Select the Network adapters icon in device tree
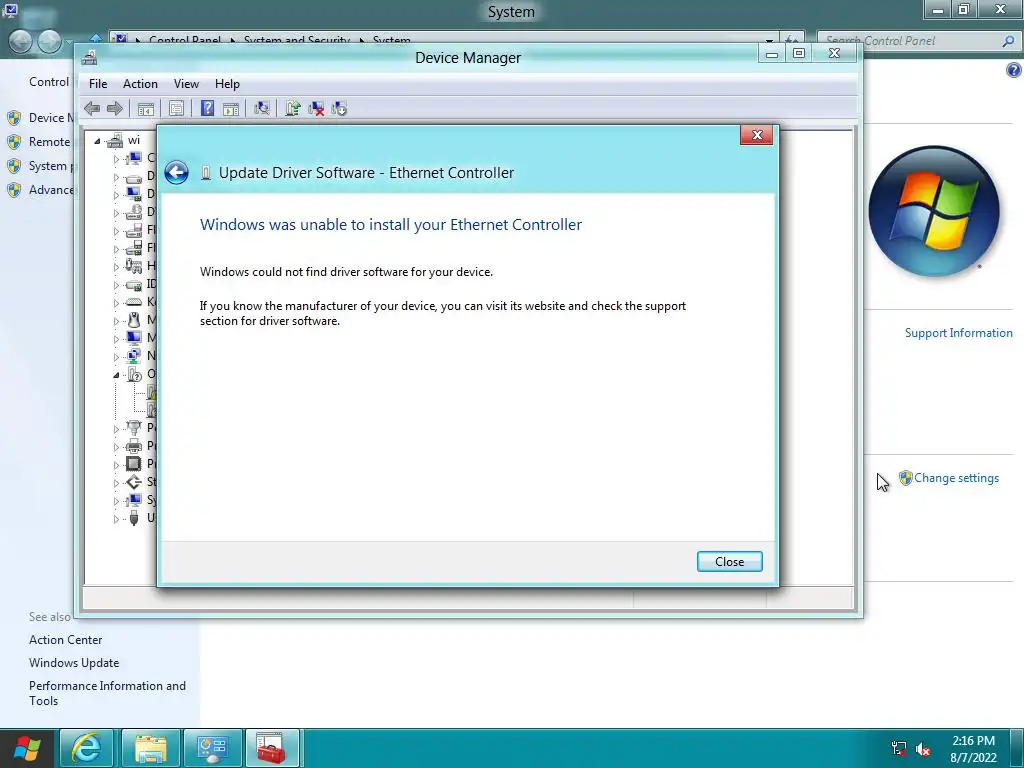 [x=133, y=356]
